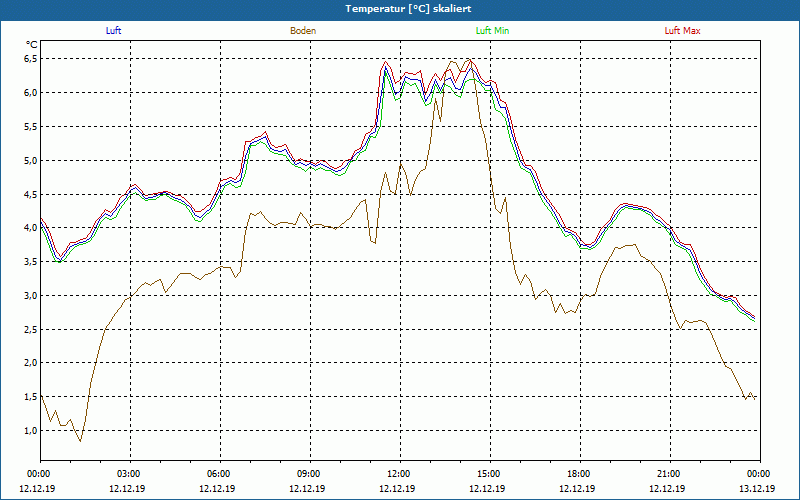Click the 4,5 y-axis value

(x=31, y=194)
